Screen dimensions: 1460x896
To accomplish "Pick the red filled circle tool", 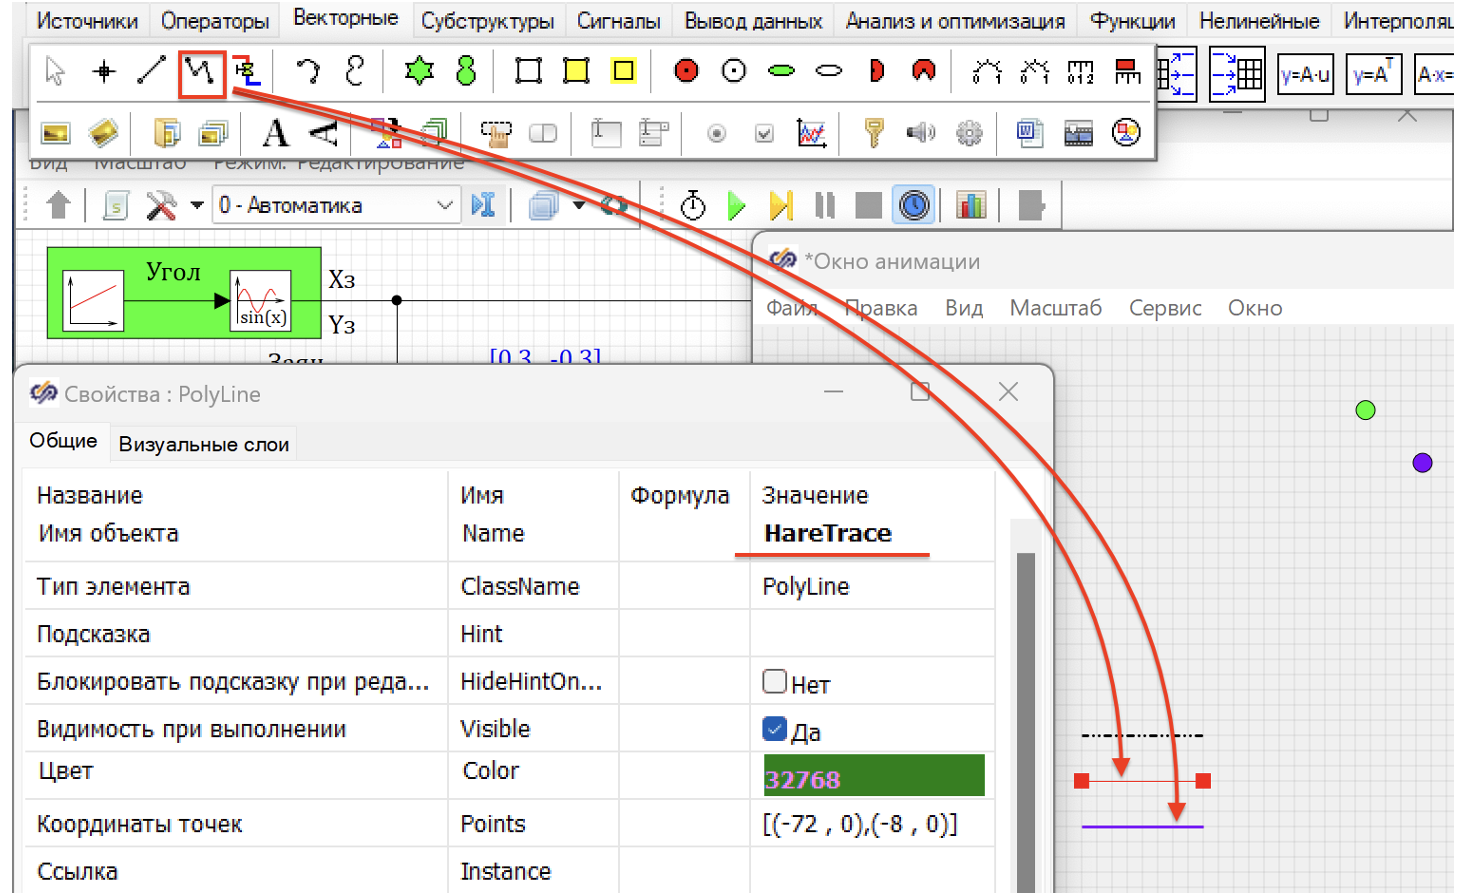I will tap(686, 71).
